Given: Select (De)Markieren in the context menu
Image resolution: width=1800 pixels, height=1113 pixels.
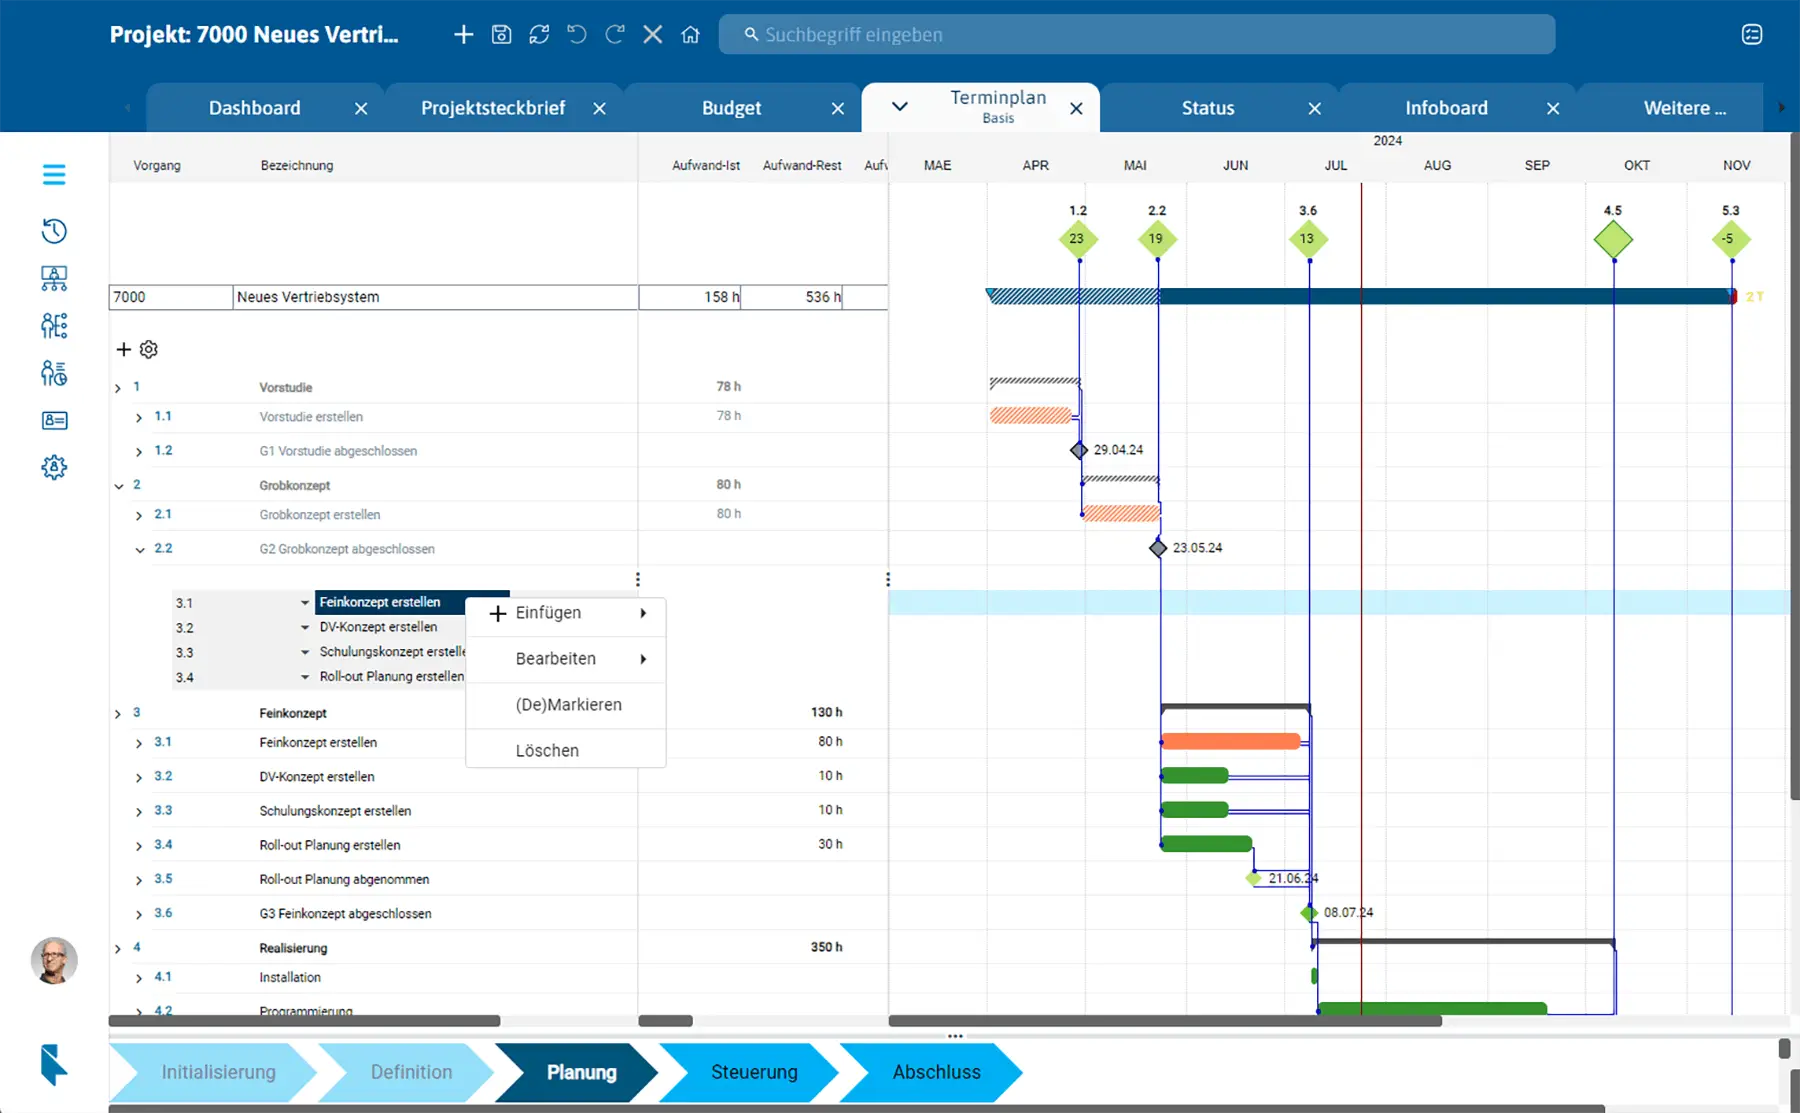Looking at the screenshot, I should (x=568, y=705).
